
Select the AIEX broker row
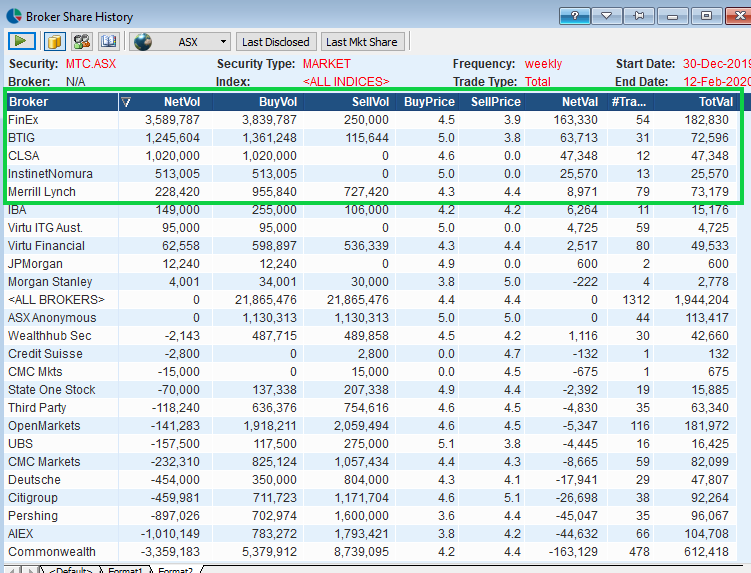372,534
